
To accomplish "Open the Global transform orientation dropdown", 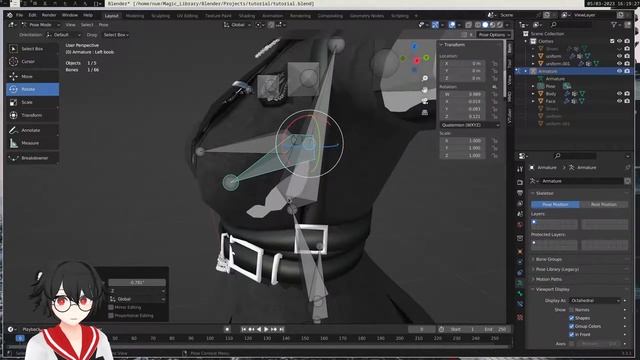I will (x=238, y=25).
